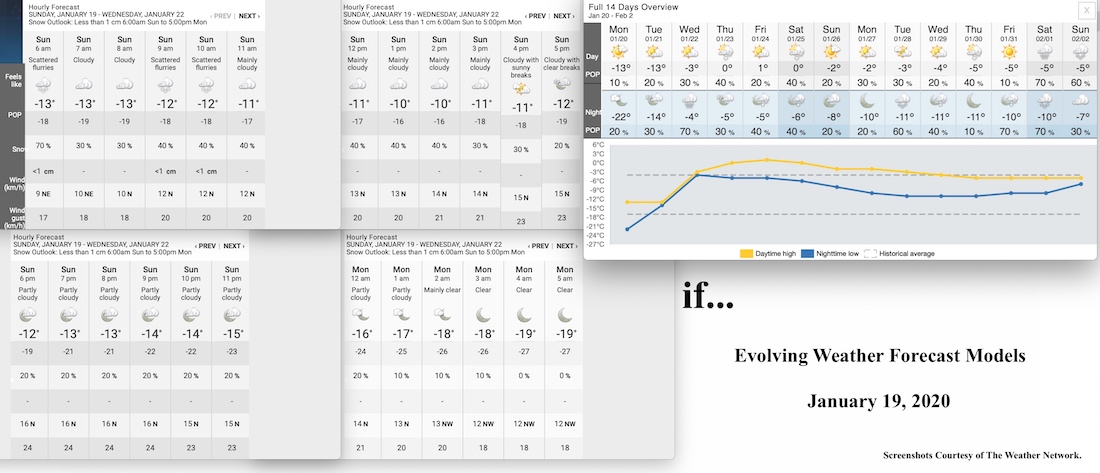Screen dimensions: 1100x473
Task: Click the first blue nighttime low chart point
Action: coord(627,229)
